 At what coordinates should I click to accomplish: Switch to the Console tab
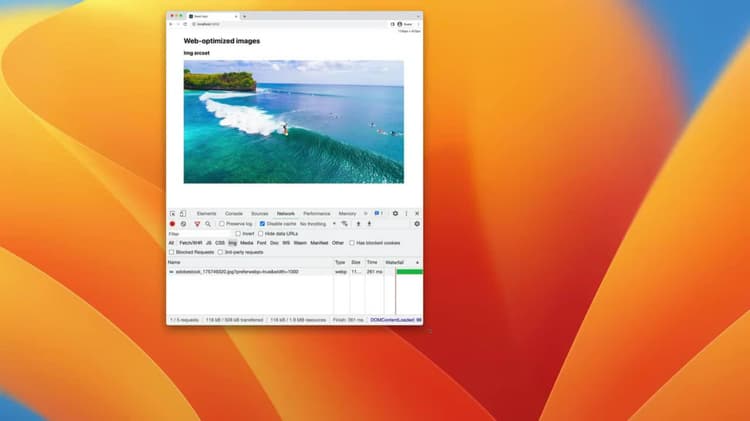[x=234, y=213]
